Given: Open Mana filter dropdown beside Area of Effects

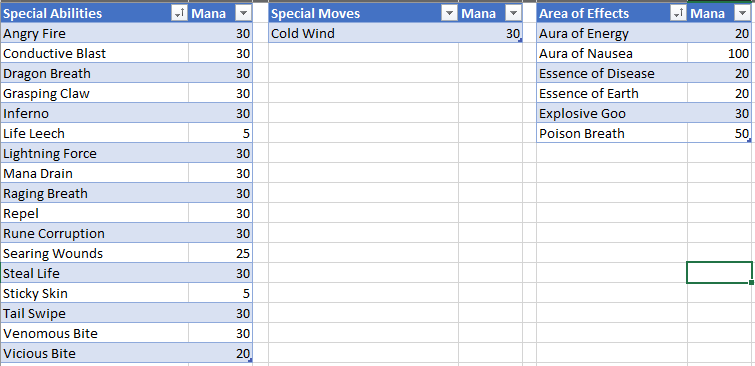Looking at the screenshot, I should (x=742, y=13).
